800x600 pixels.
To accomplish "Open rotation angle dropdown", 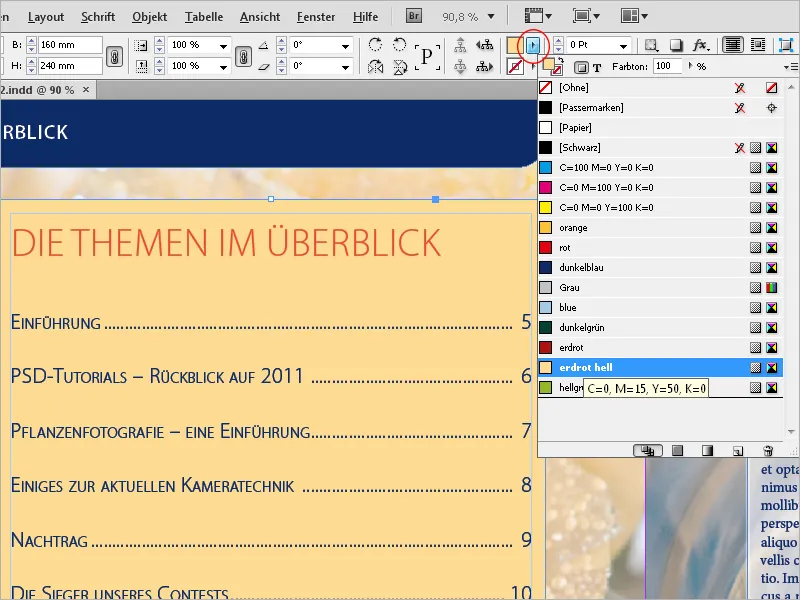I will click(x=345, y=45).
